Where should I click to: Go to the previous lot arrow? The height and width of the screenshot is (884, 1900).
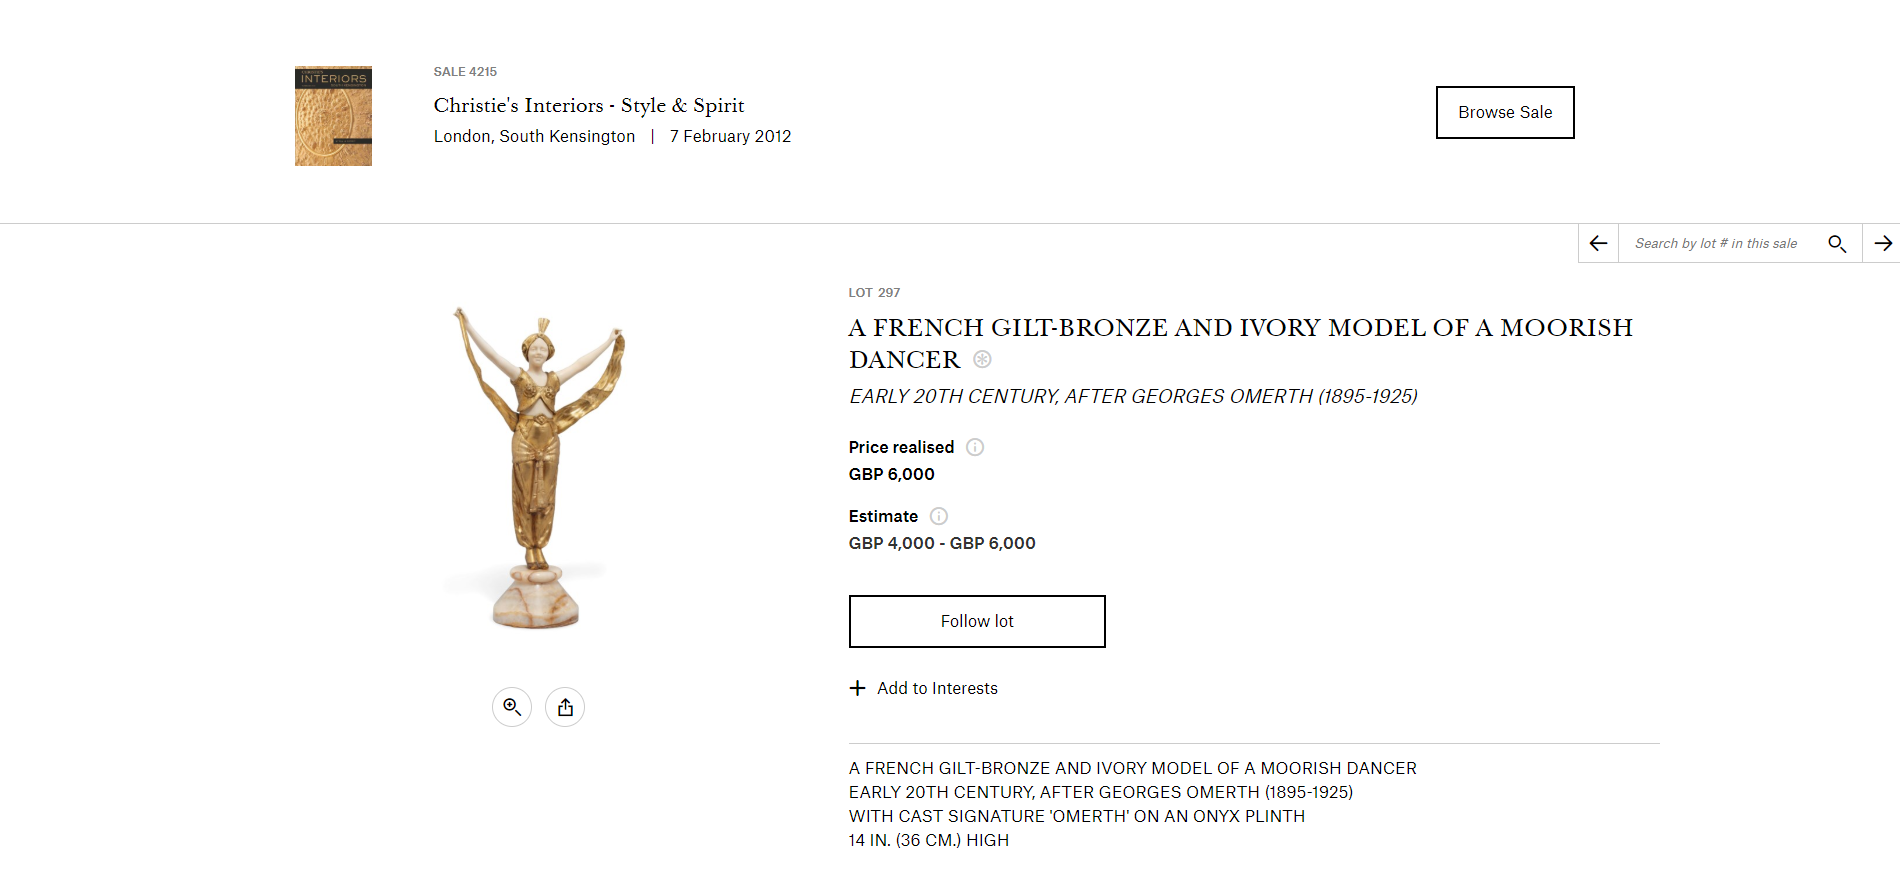[x=1598, y=243]
